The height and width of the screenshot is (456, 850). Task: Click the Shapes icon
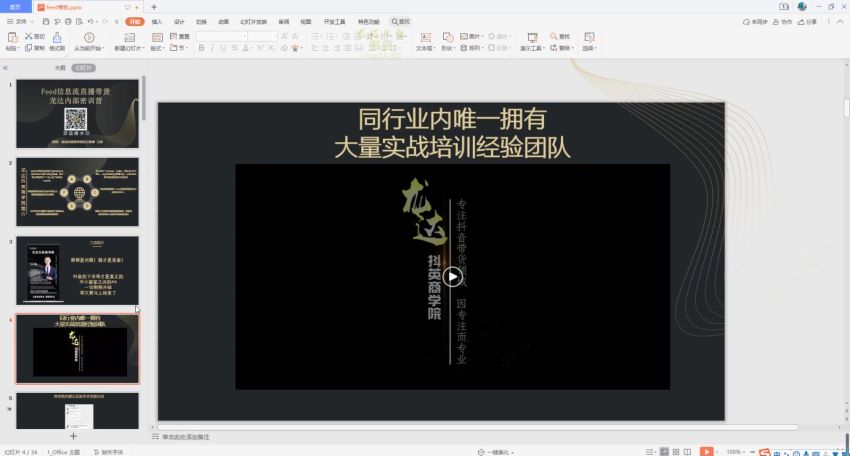pos(448,37)
